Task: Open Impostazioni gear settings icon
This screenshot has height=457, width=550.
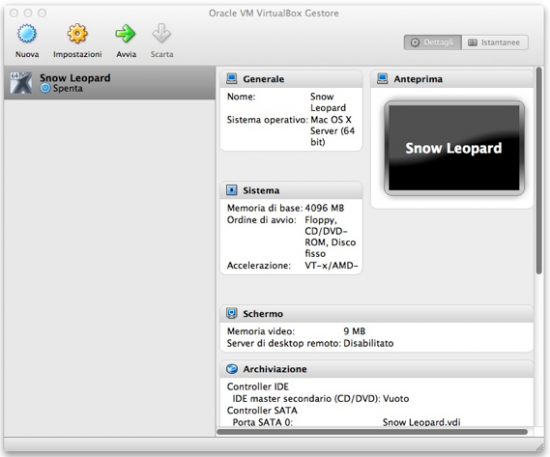Action: tap(77, 34)
